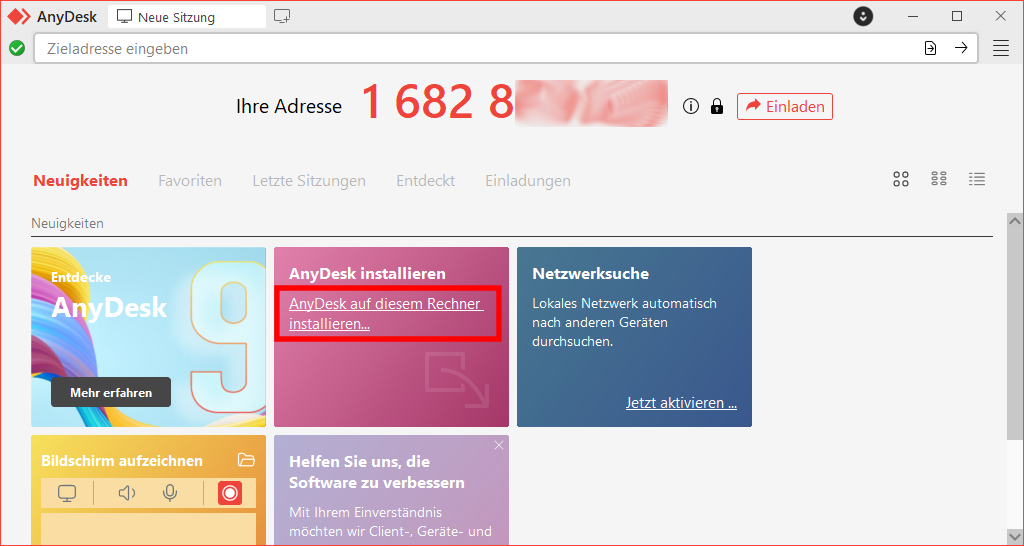The image size is (1024, 546).
Task: Open the hamburger main menu
Action: [1000, 48]
